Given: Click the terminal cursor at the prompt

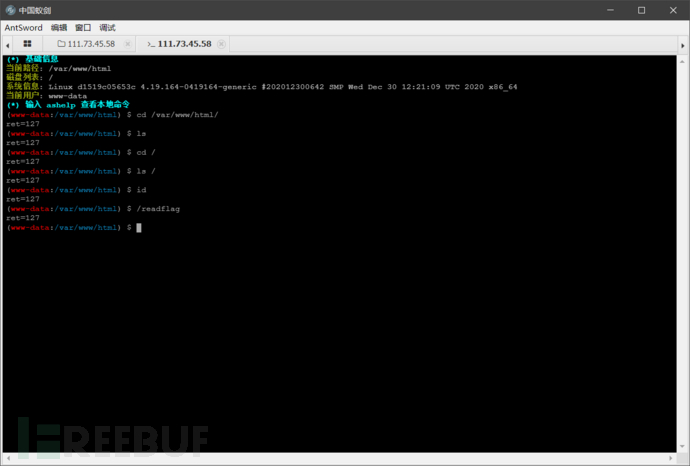Looking at the screenshot, I should click(x=139, y=227).
